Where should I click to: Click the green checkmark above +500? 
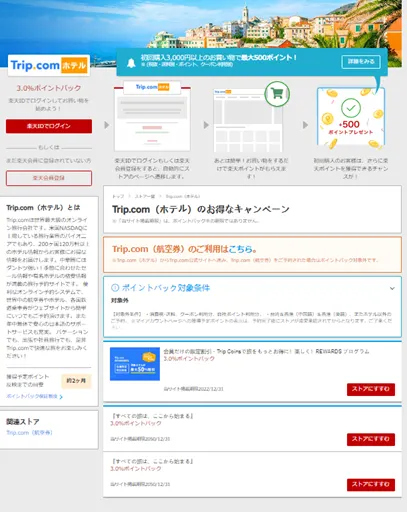tap(351, 108)
